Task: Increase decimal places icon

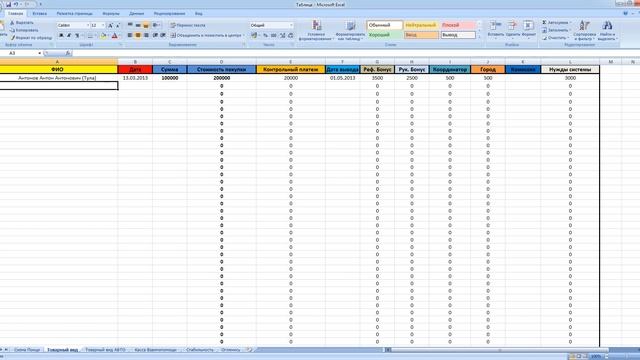Action: [x=282, y=36]
